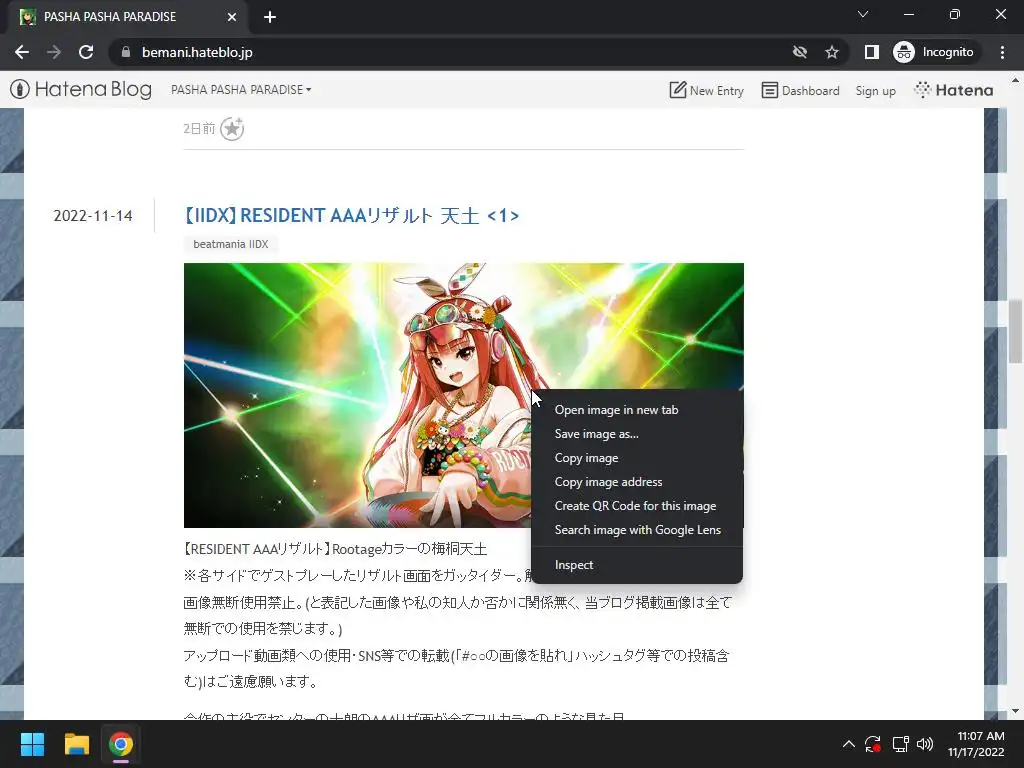This screenshot has height=768, width=1024.
Task: Click the scrollbar down arrow
Action: [1015, 711]
